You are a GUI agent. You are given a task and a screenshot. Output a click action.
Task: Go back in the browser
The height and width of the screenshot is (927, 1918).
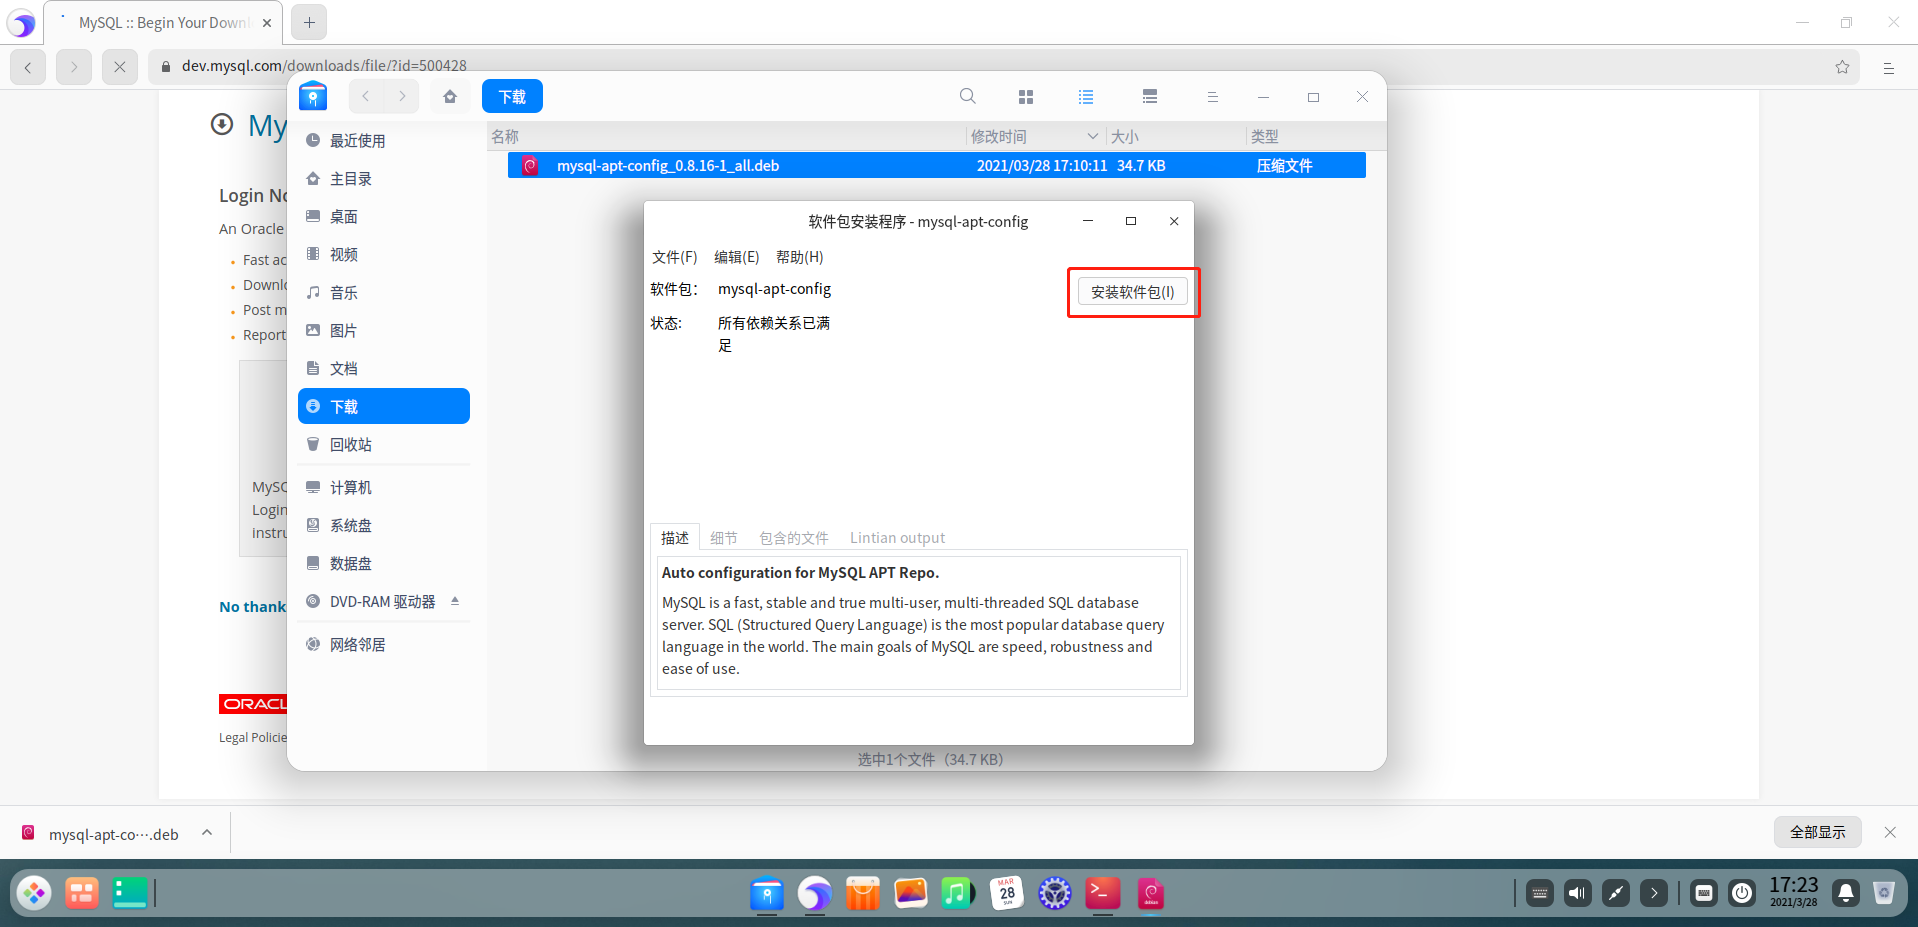(28, 67)
